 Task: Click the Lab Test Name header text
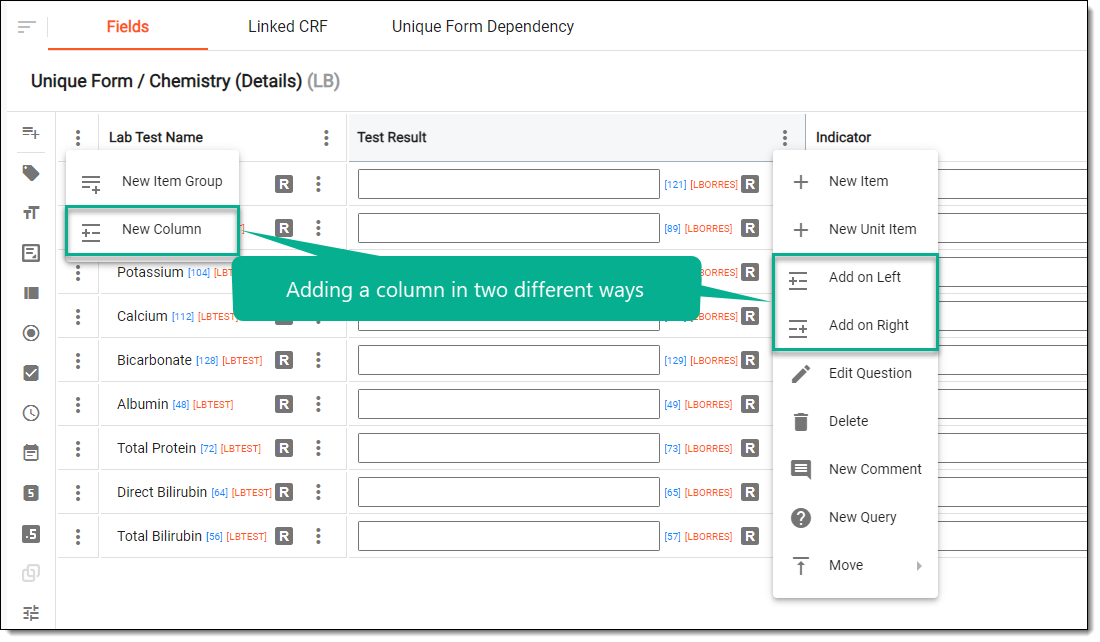click(156, 138)
